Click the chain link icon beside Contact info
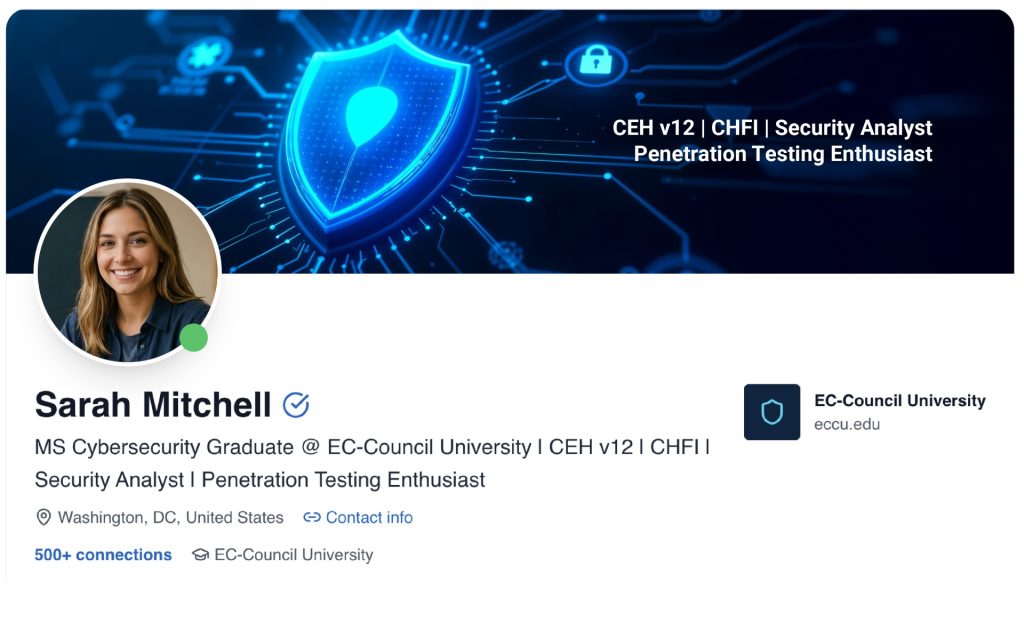Image resolution: width=1024 pixels, height=639 pixels. pyautogui.click(x=312, y=518)
